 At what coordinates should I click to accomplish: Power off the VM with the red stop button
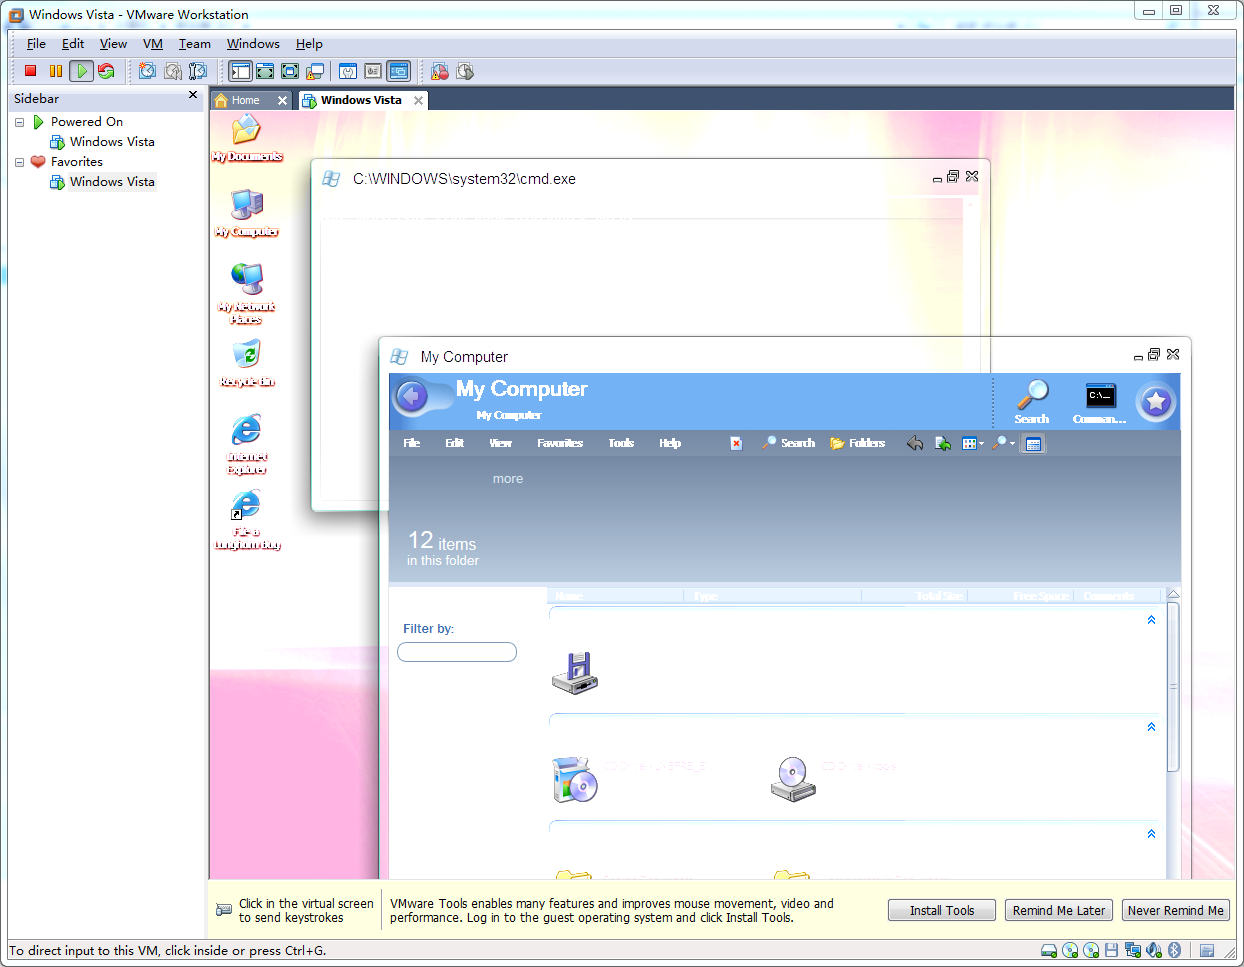[31, 71]
